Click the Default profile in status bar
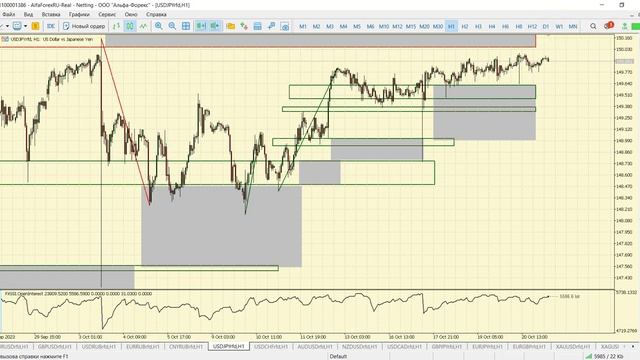The width and height of the screenshot is (640, 360). click(338, 356)
